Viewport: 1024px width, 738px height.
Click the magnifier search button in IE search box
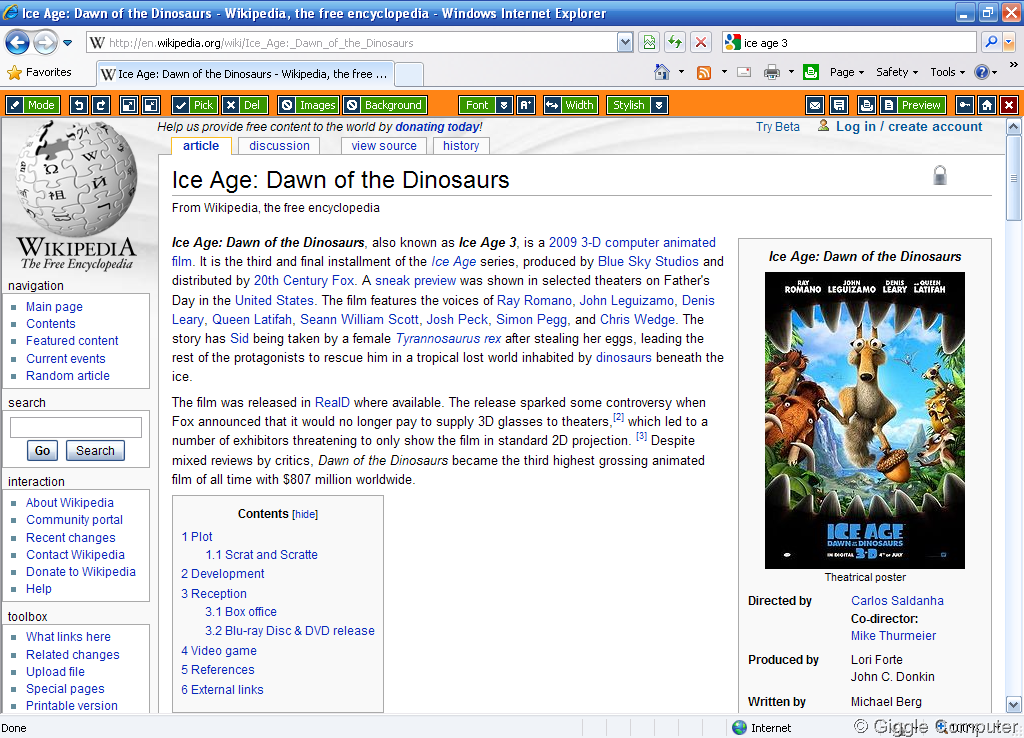(x=991, y=42)
